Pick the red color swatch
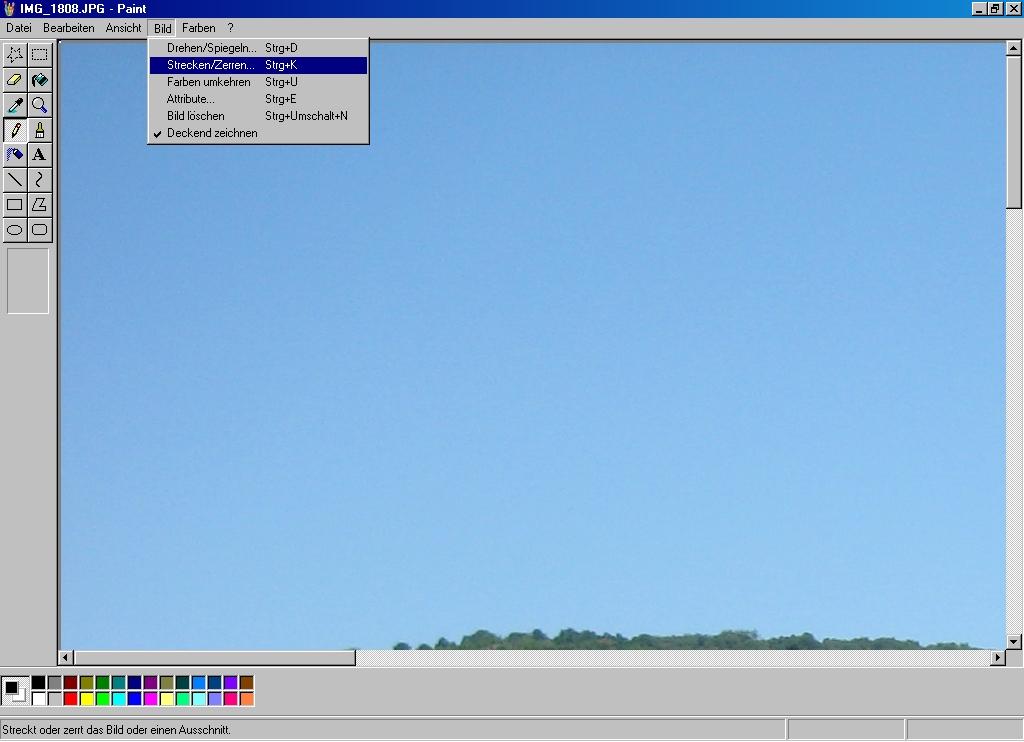The width and height of the screenshot is (1024, 742). pos(70,699)
